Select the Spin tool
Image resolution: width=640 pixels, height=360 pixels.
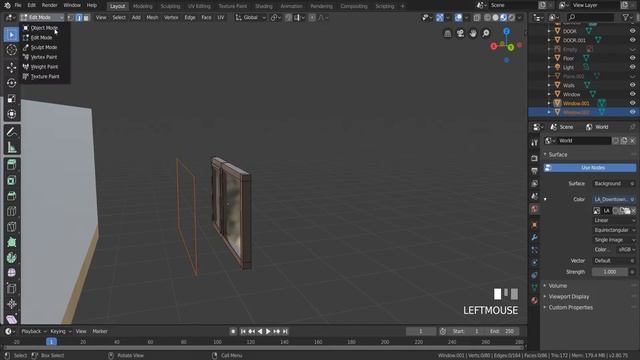pyautogui.click(x=11, y=258)
